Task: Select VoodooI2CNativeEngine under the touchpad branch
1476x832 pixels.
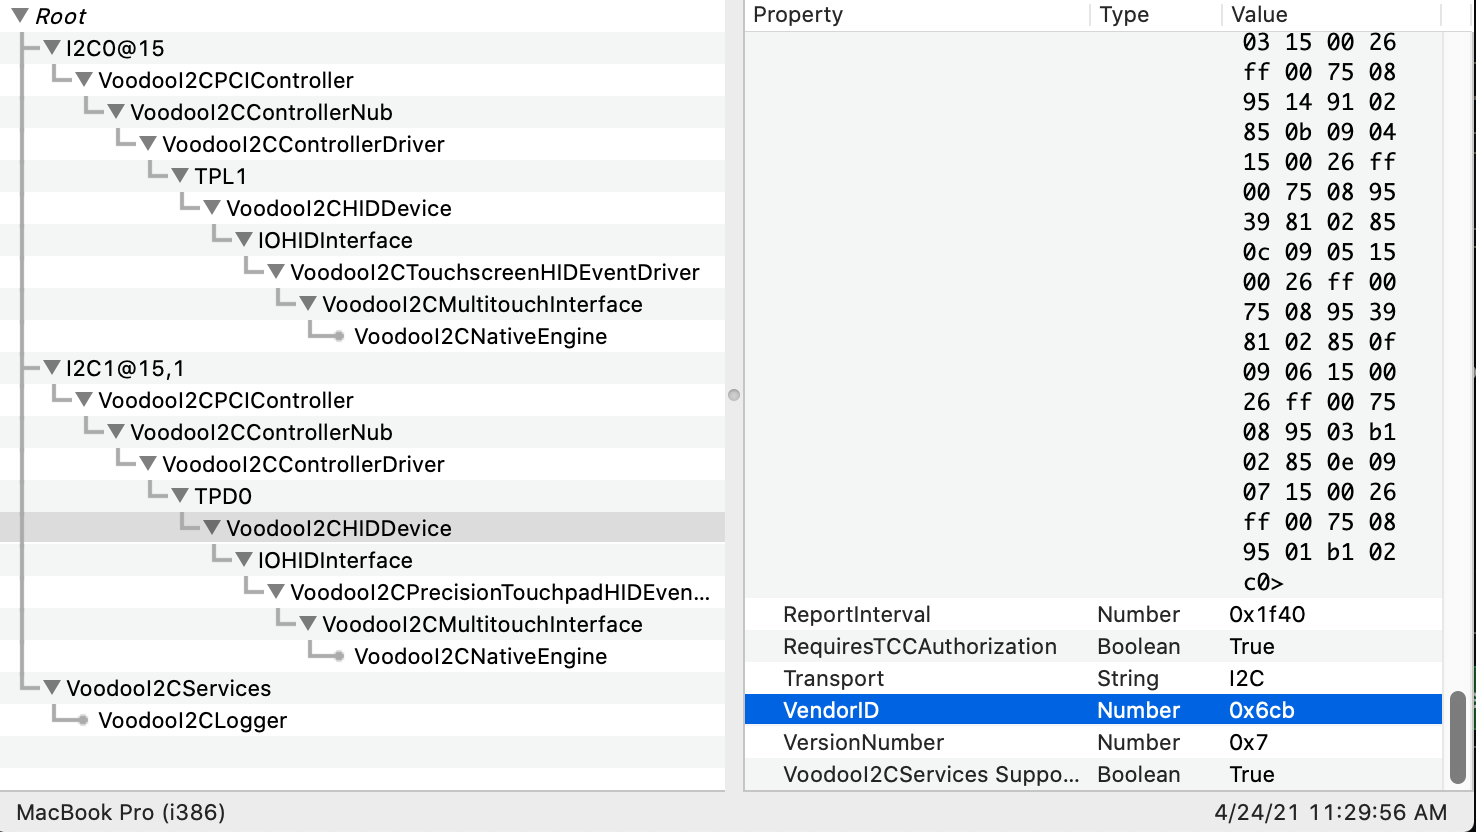Action: point(480,656)
